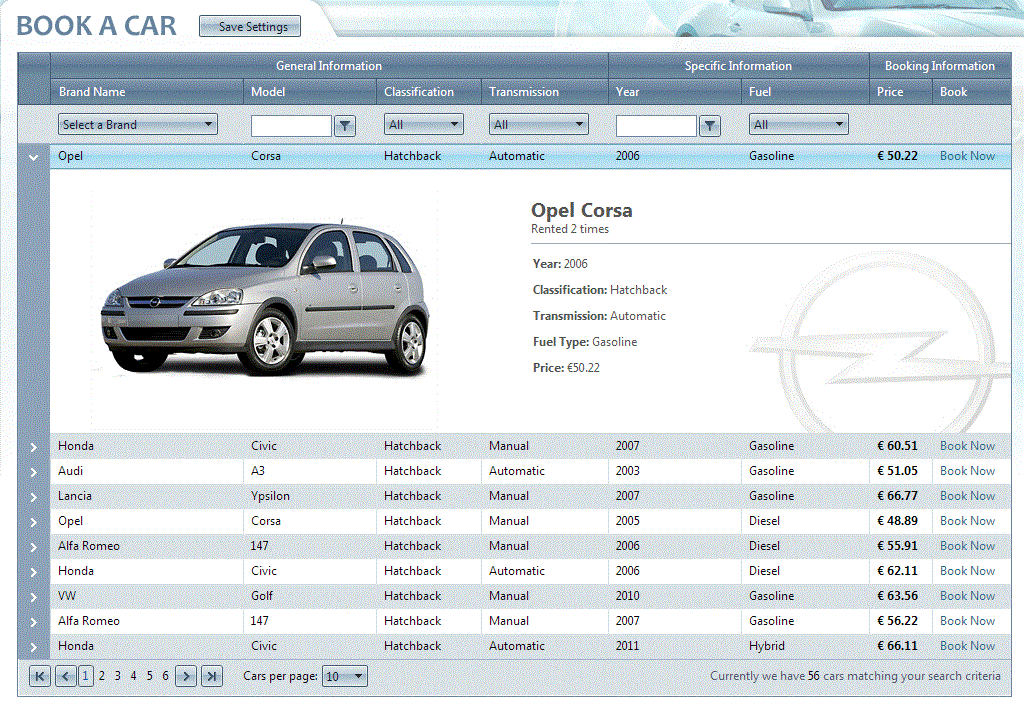Open the Classification filter dropdown
Image resolution: width=1024 pixels, height=707 pixels.
pyautogui.click(x=424, y=125)
